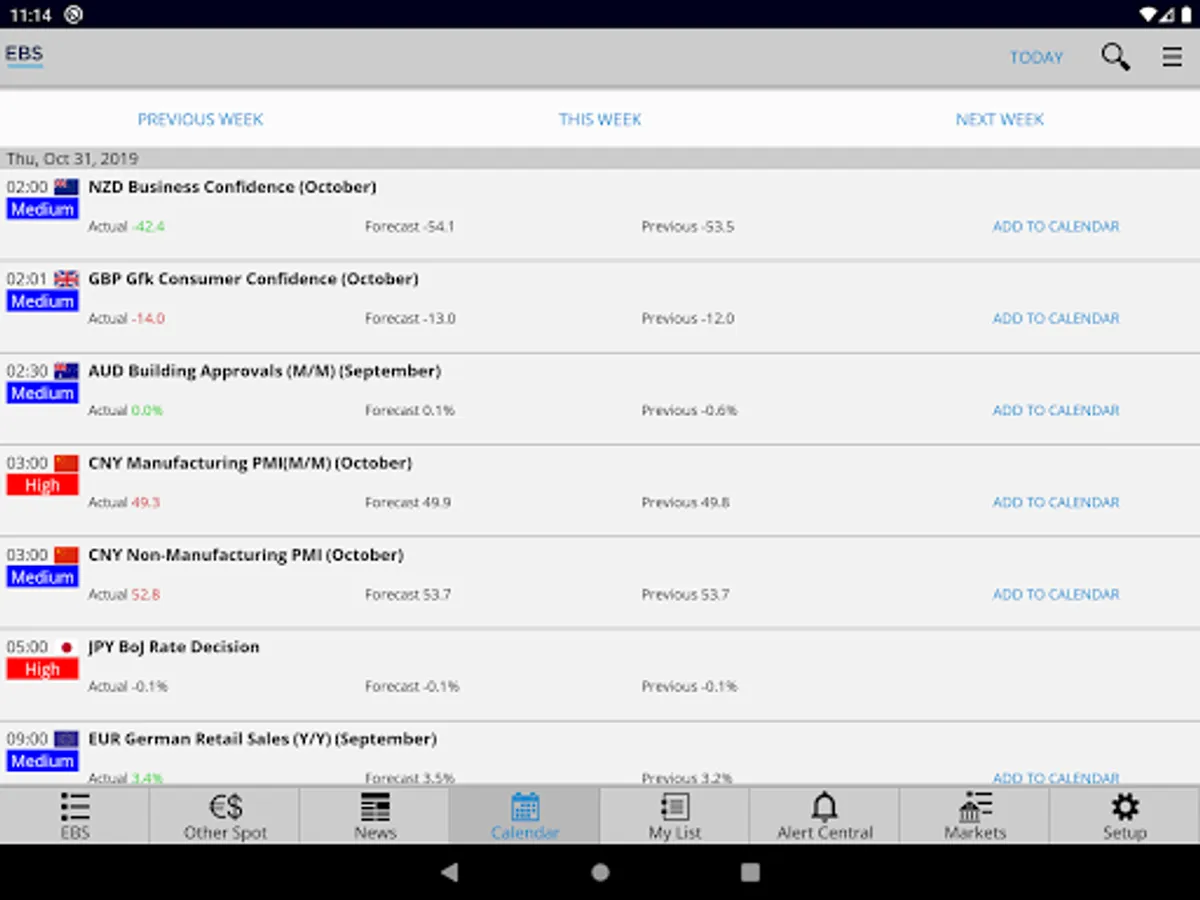Open Setup gear tab
This screenshot has height=900, width=1200.
point(1125,816)
